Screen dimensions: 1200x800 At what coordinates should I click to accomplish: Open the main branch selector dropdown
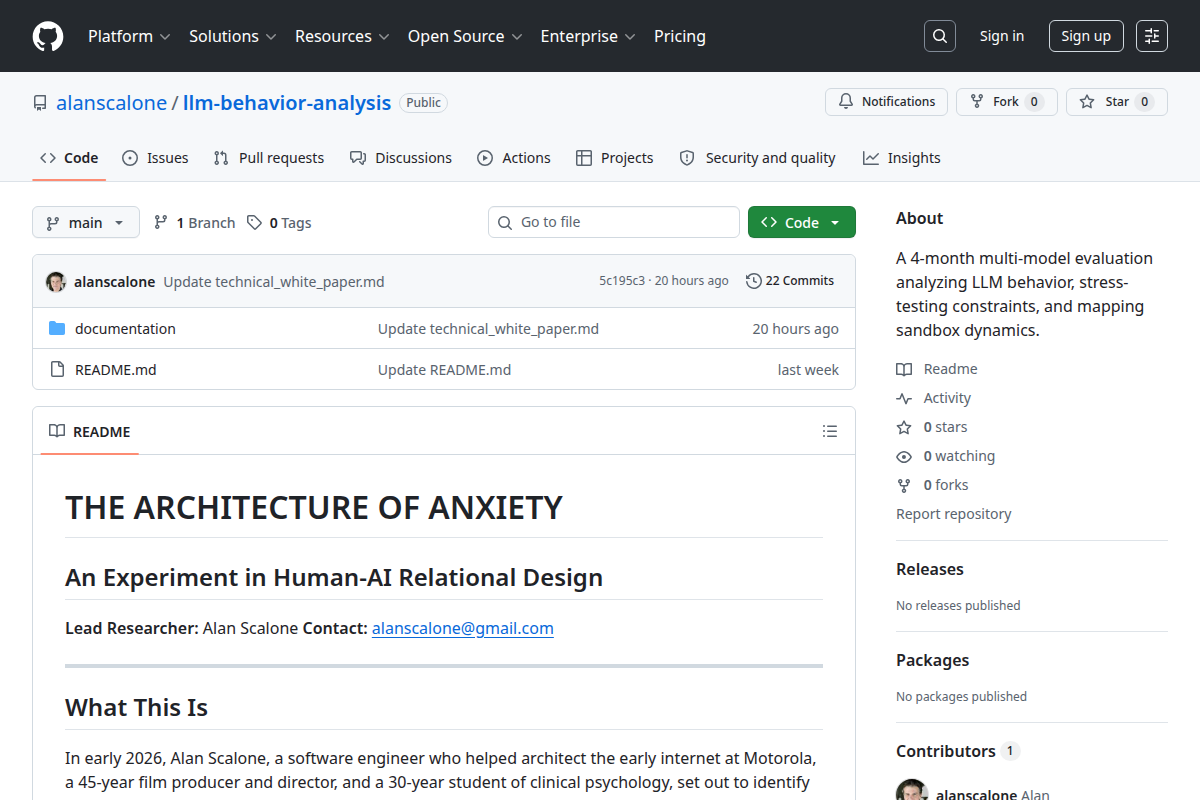tap(86, 222)
